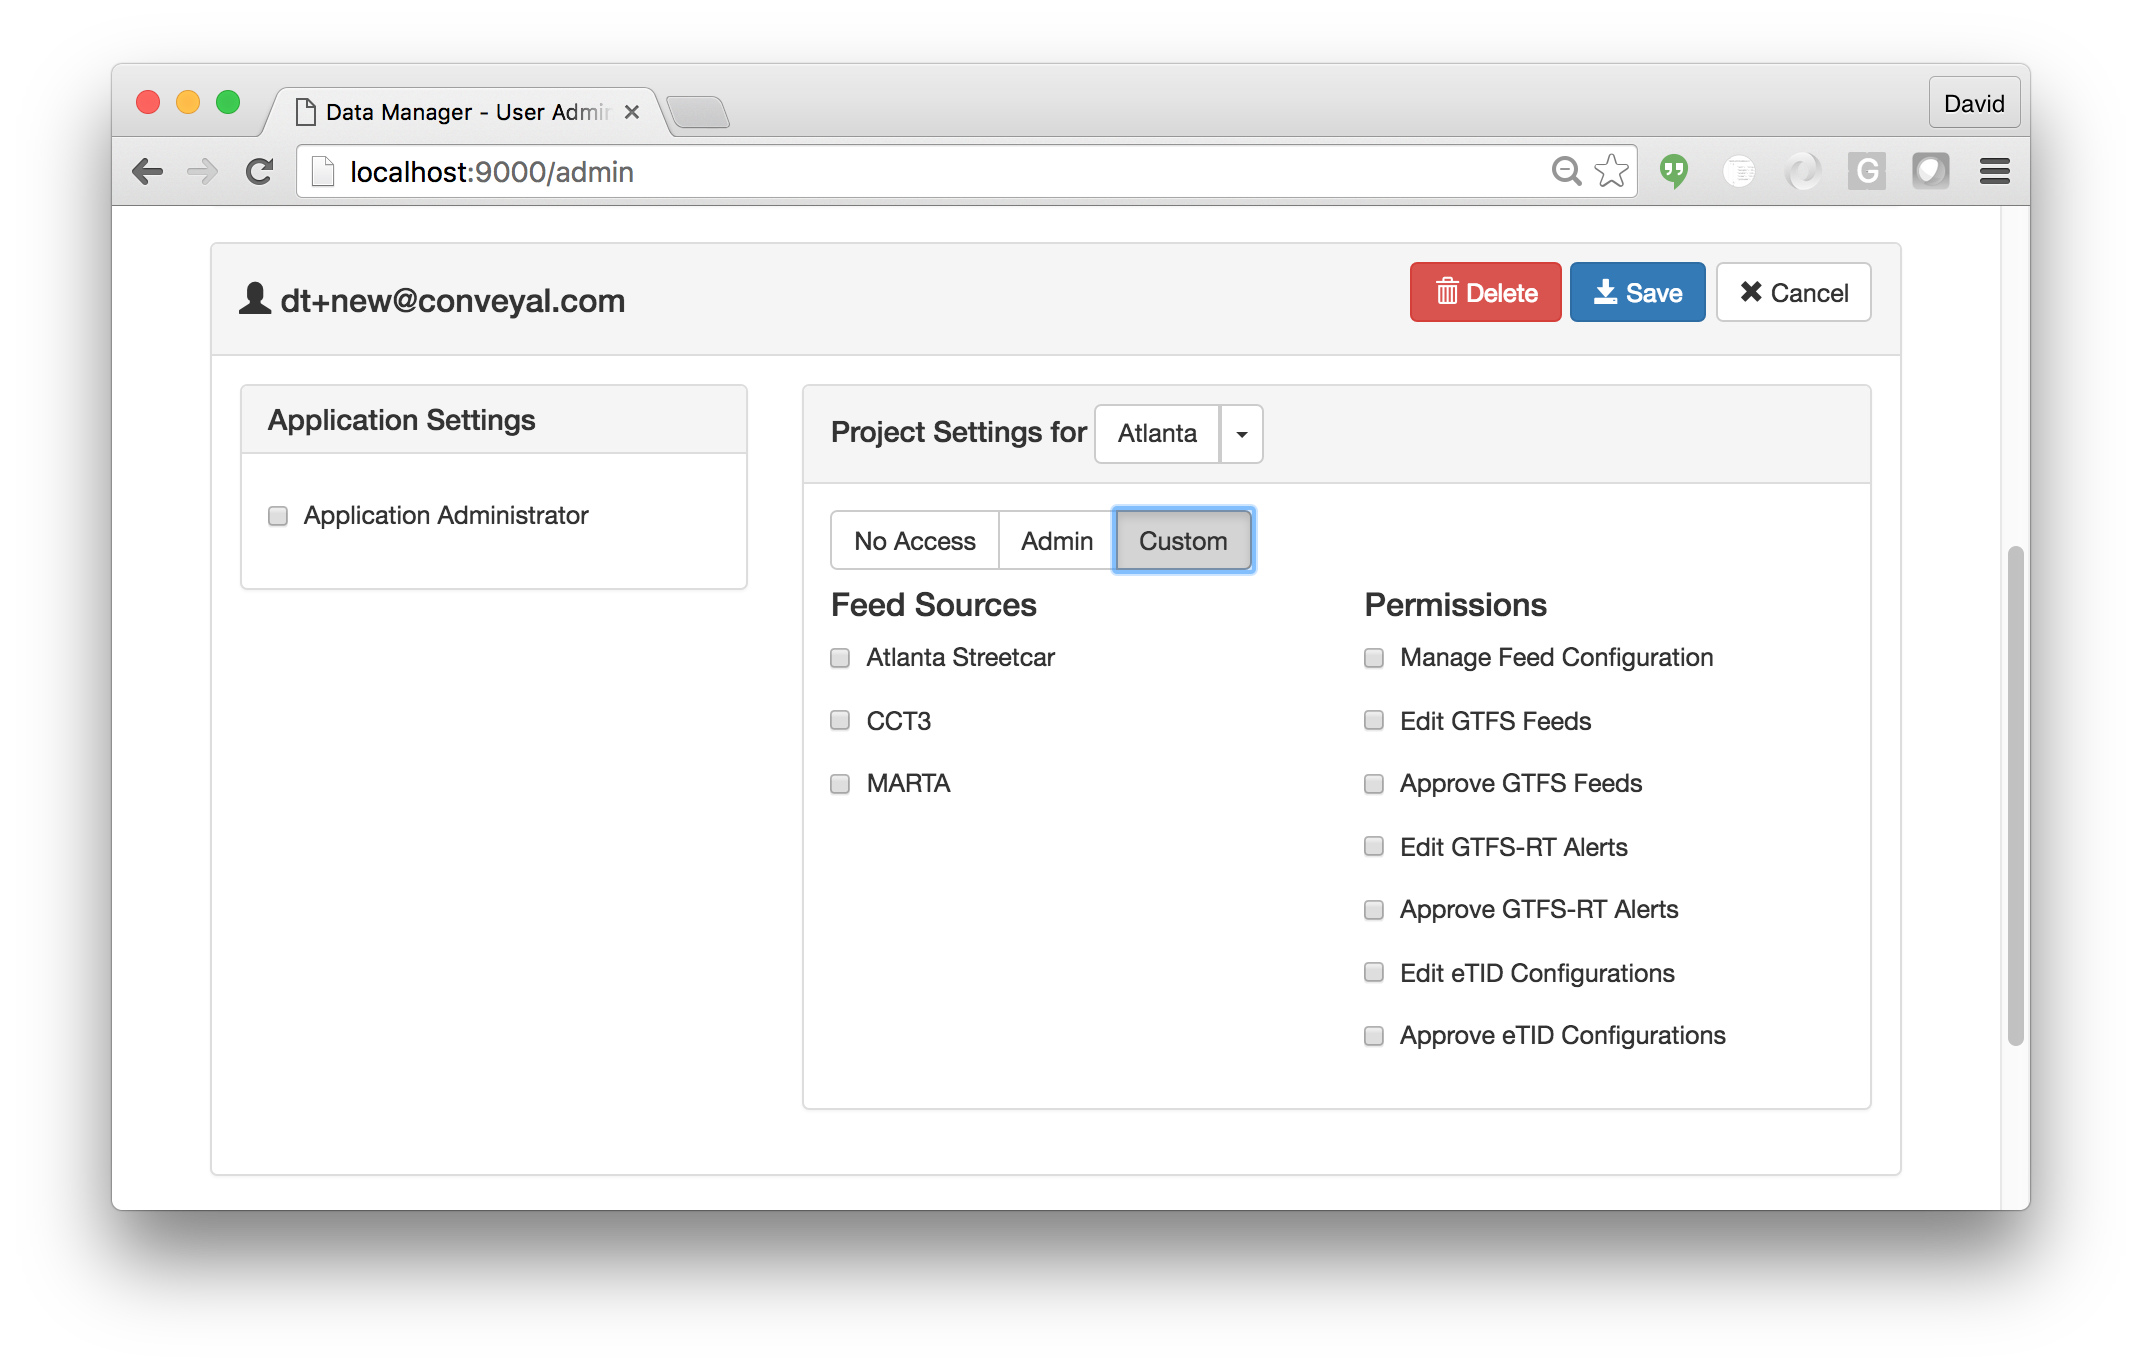Screen dimensions: 2142x1370
Task: Click the shield-shaped extension icon
Action: pyautogui.click(x=1930, y=171)
